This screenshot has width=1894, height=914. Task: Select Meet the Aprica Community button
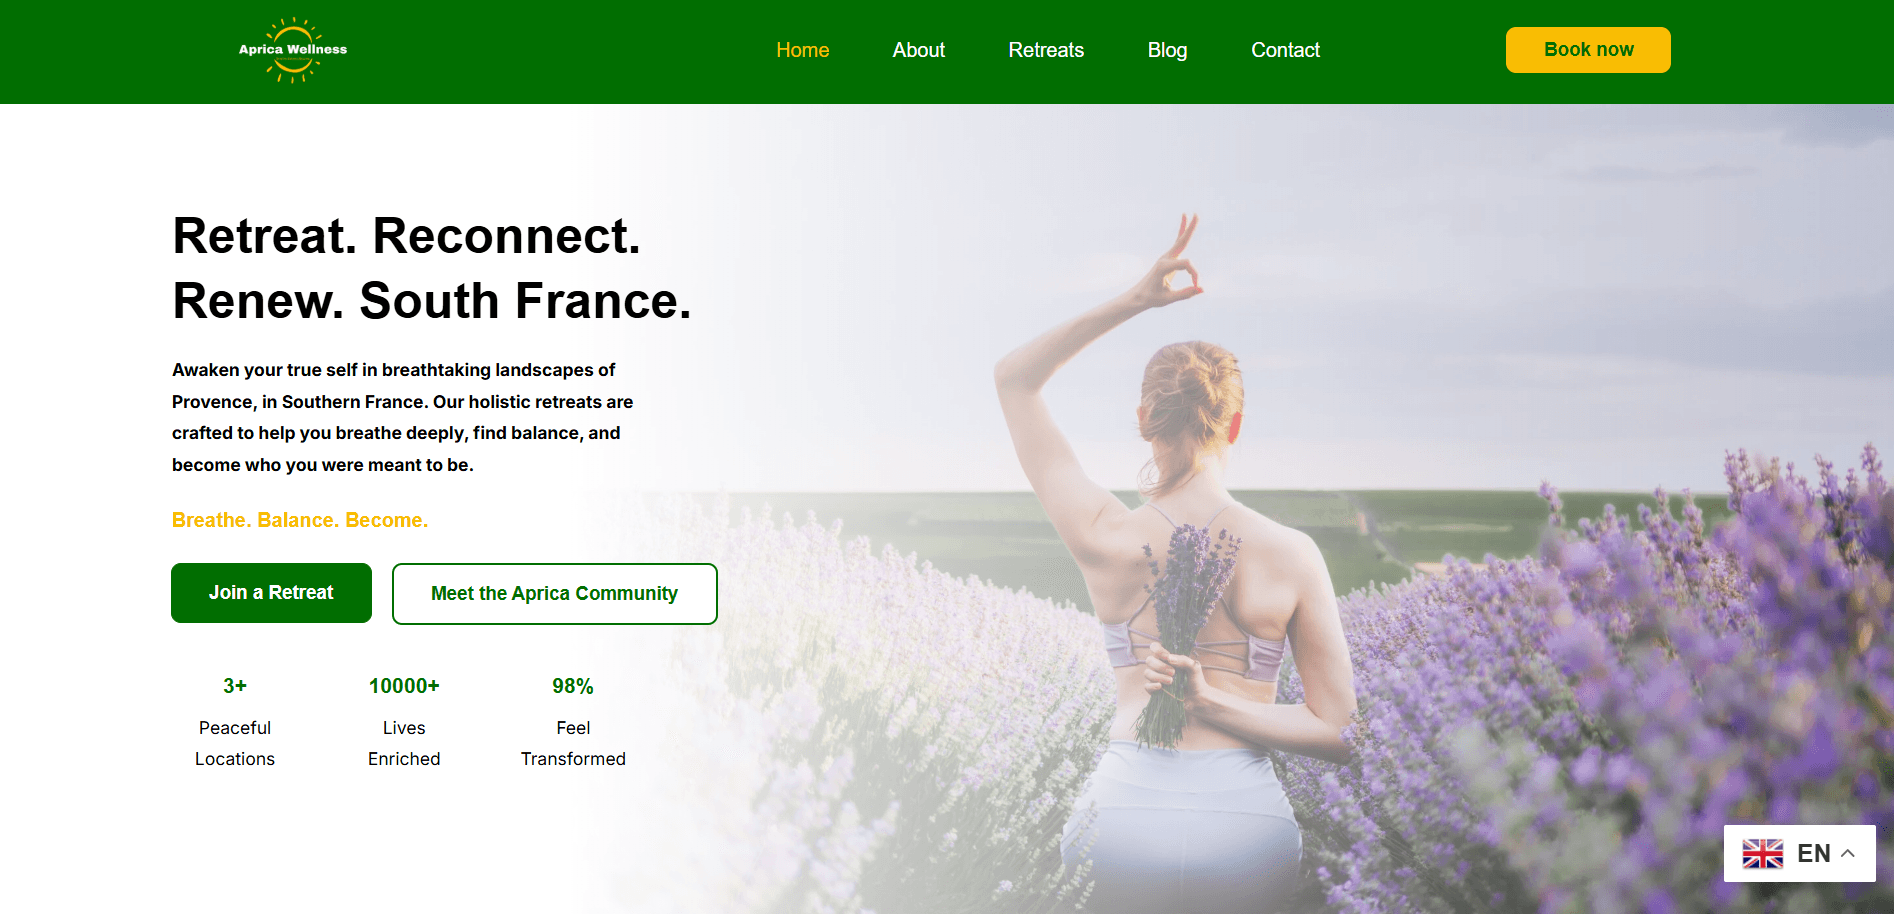click(555, 594)
